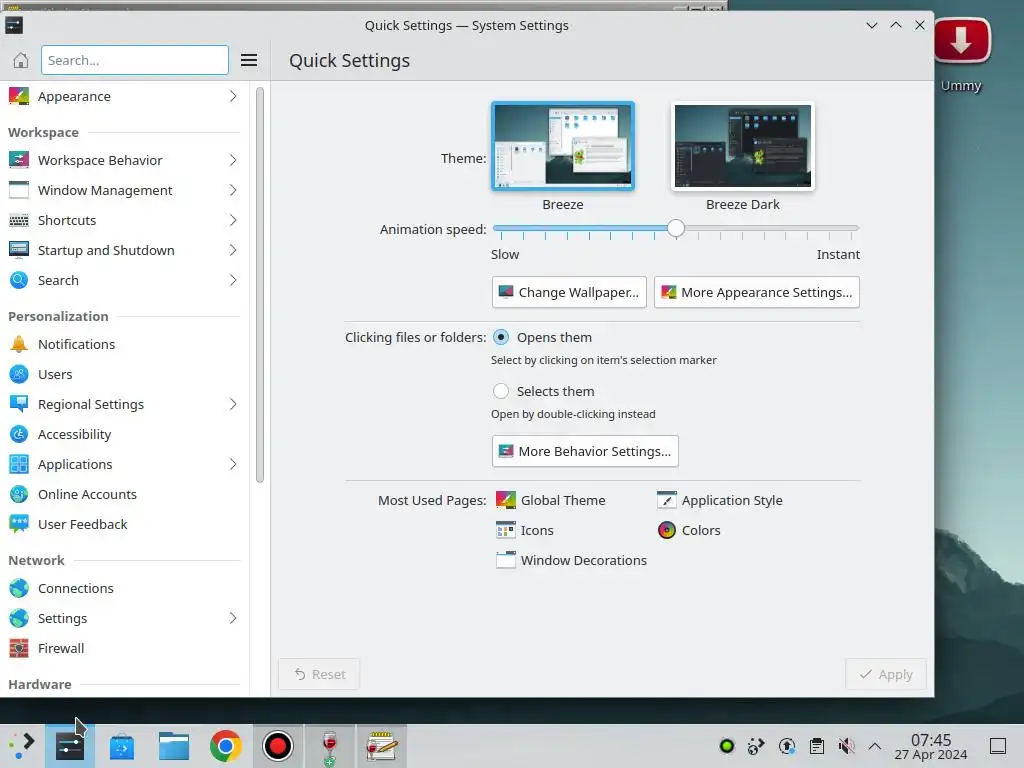
Task: Click the Firewall brick icon
Action: coord(19,648)
